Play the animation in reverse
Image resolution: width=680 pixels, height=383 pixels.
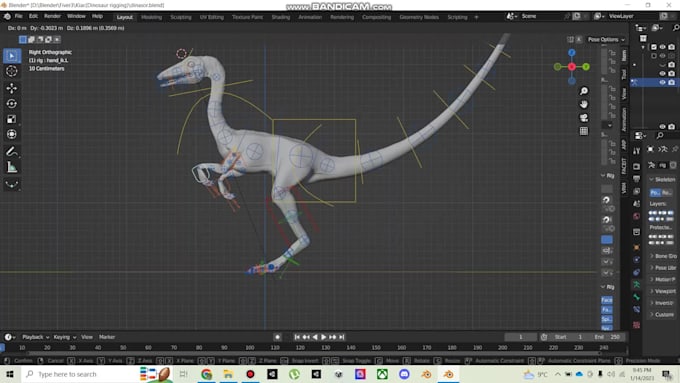tap(315, 337)
